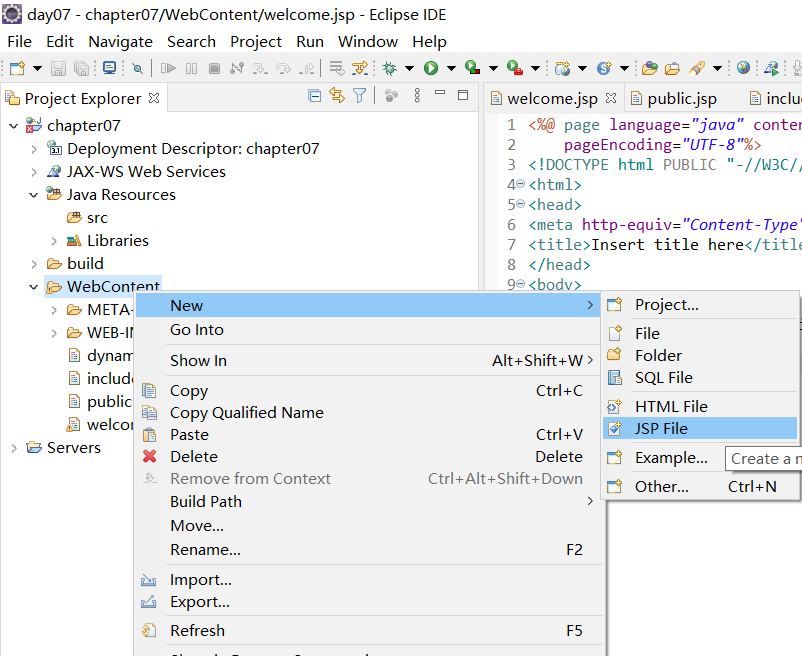Open Build Path submenu entry
Image resolution: width=802 pixels, height=656 pixels.
368,502
